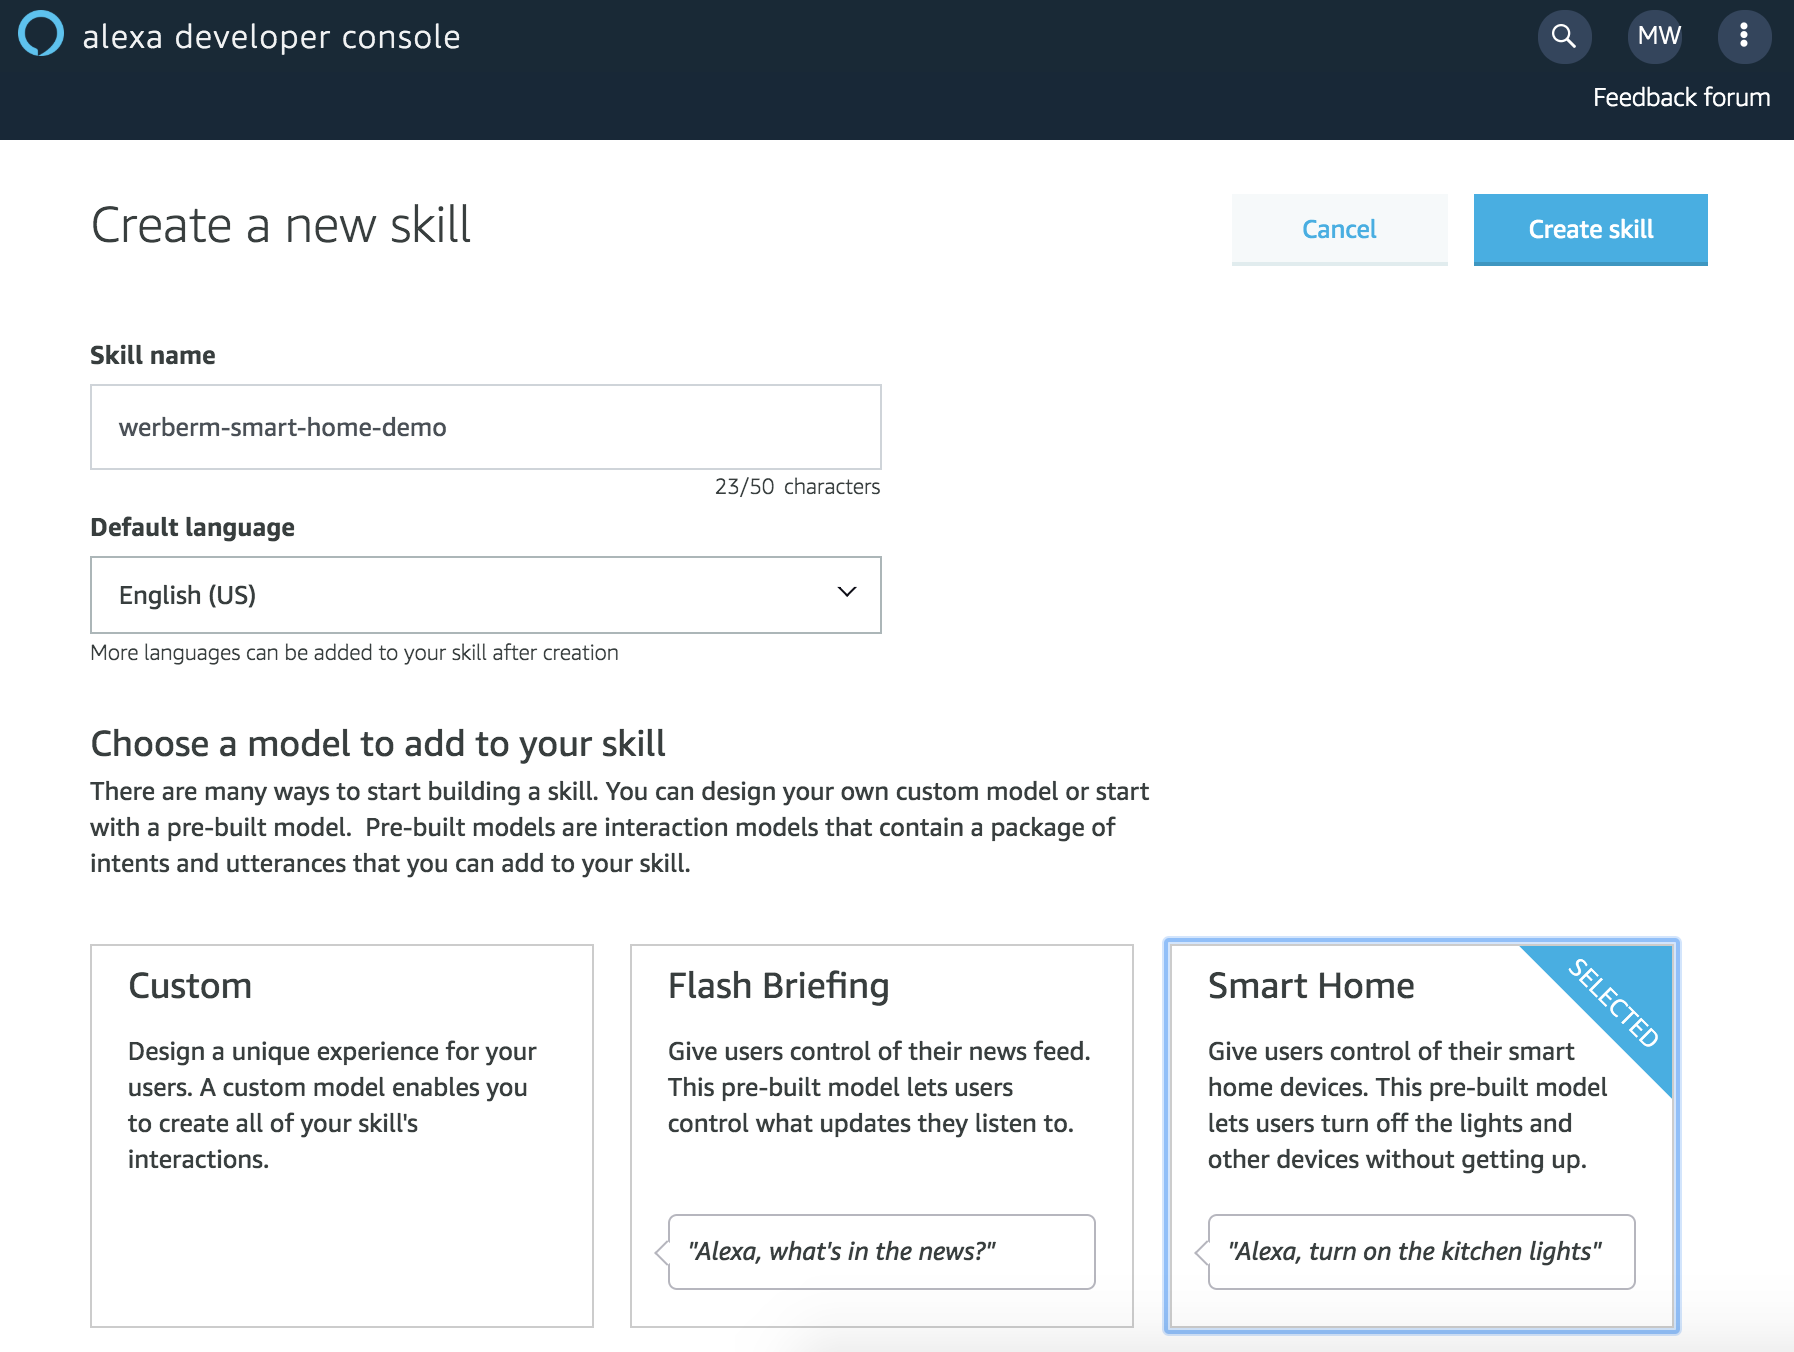Image resolution: width=1794 pixels, height=1352 pixels.
Task: Click 'More languages can be added' hint
Action: pos(354,653)
